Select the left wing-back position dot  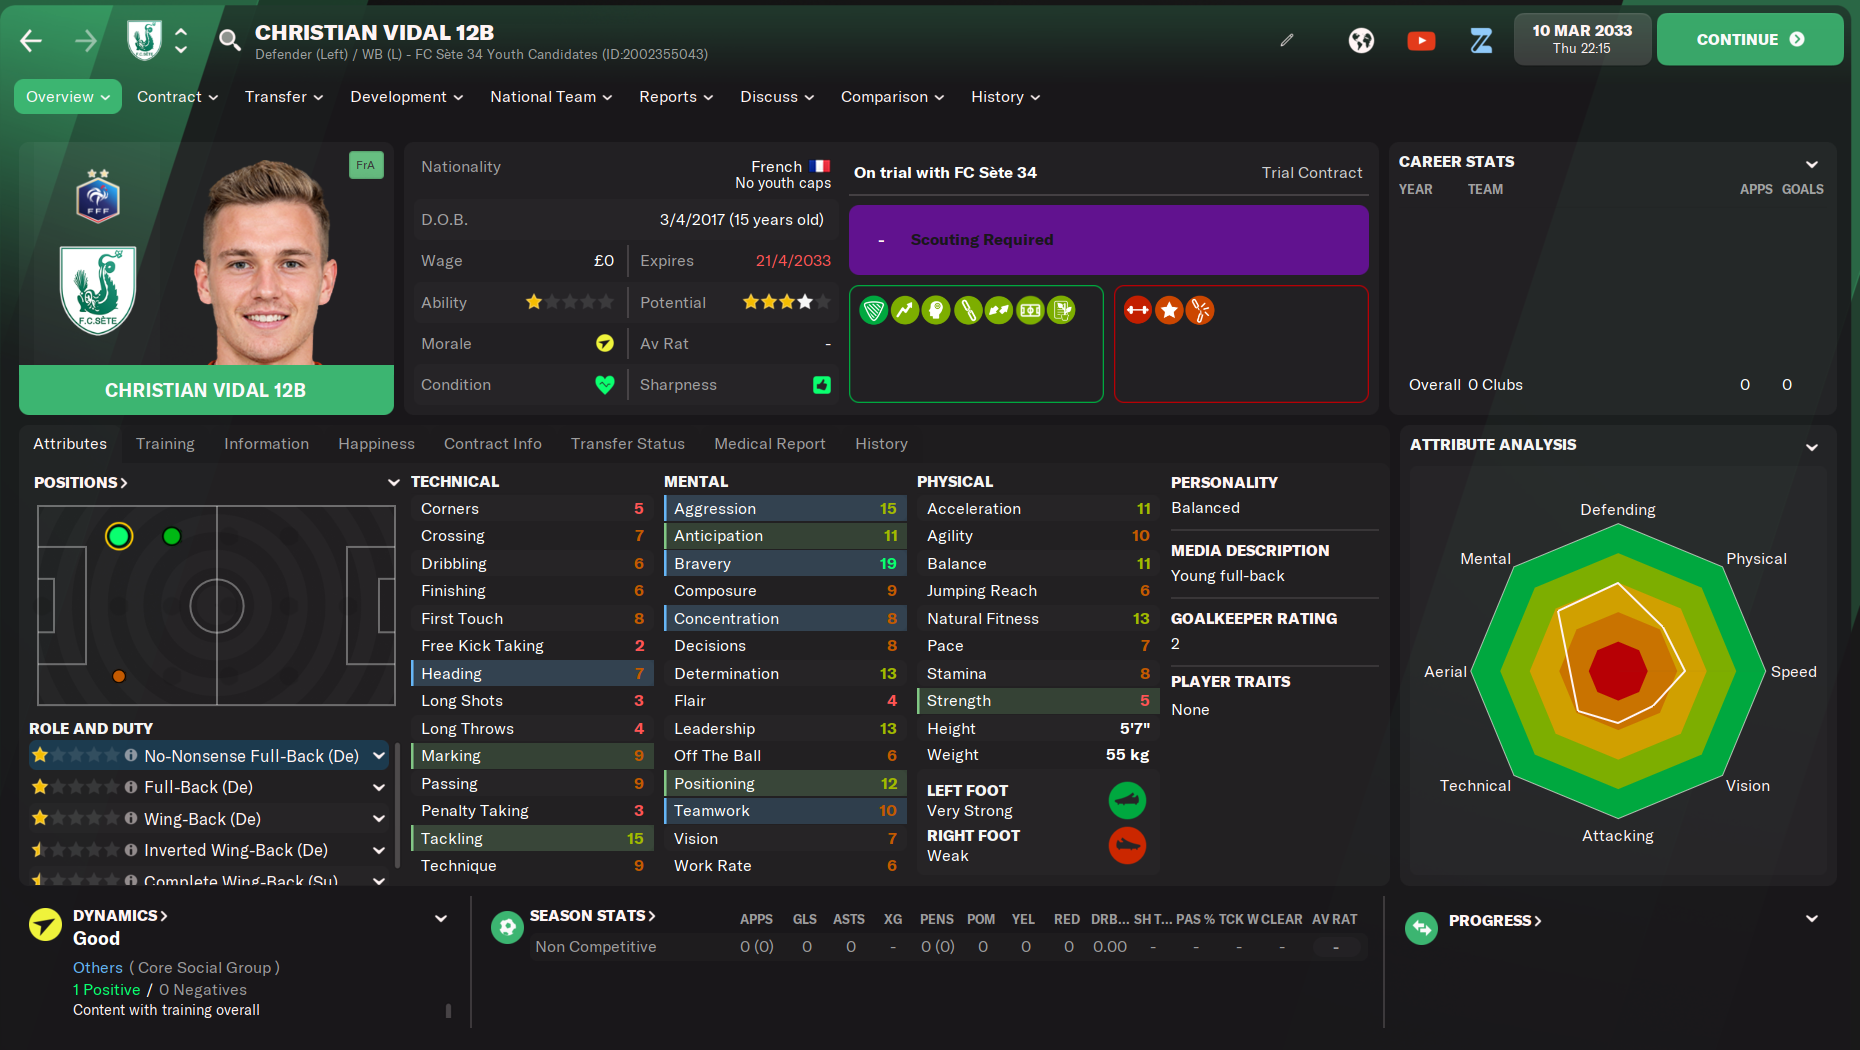[x=172, y=536]
